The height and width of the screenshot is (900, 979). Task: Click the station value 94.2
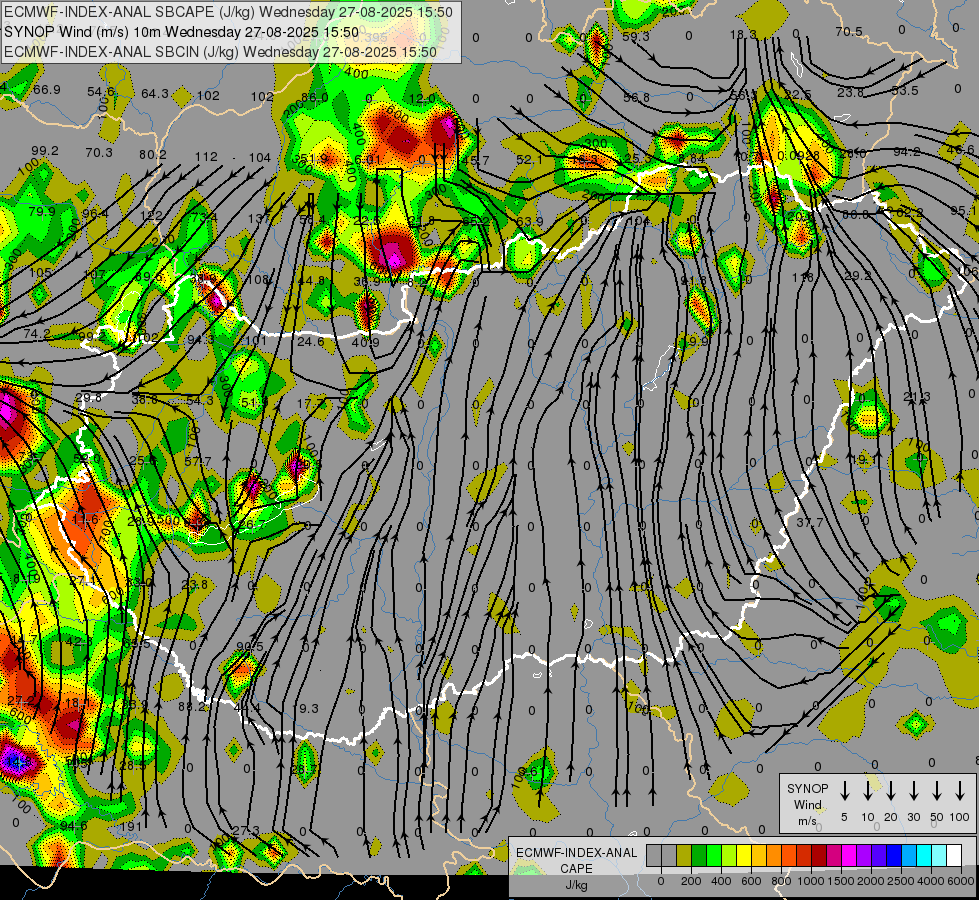tap(907, 152)
